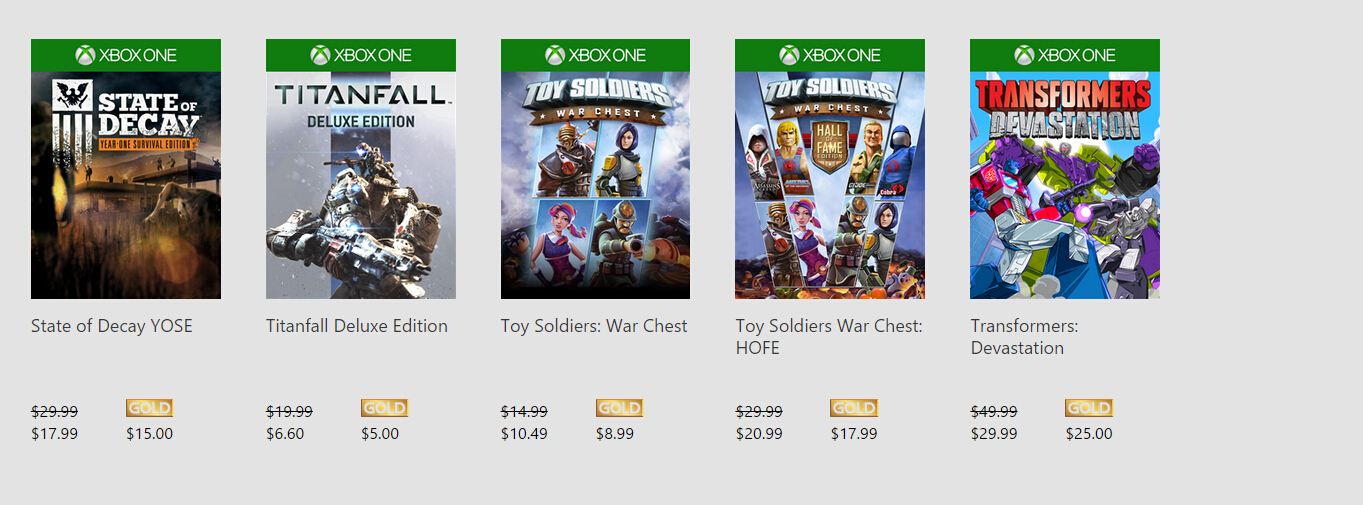Click the Titanfall Deluxe Edition title link

coord(357,326)
